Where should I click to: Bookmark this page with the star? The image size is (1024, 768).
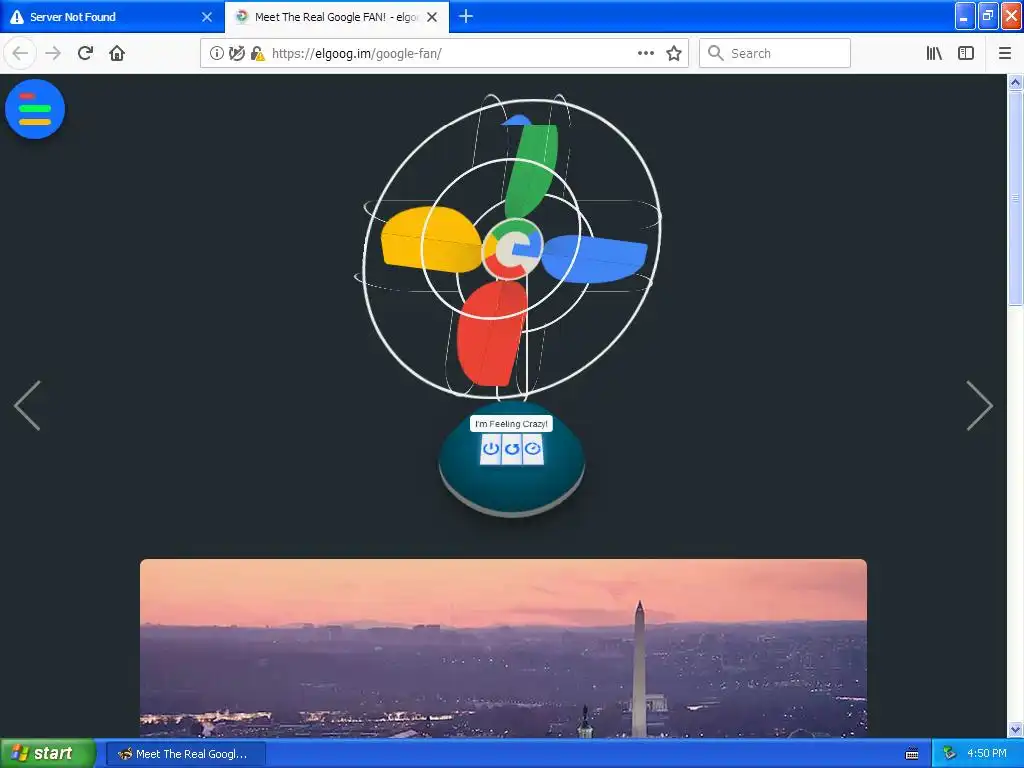[x=674, y=54]
